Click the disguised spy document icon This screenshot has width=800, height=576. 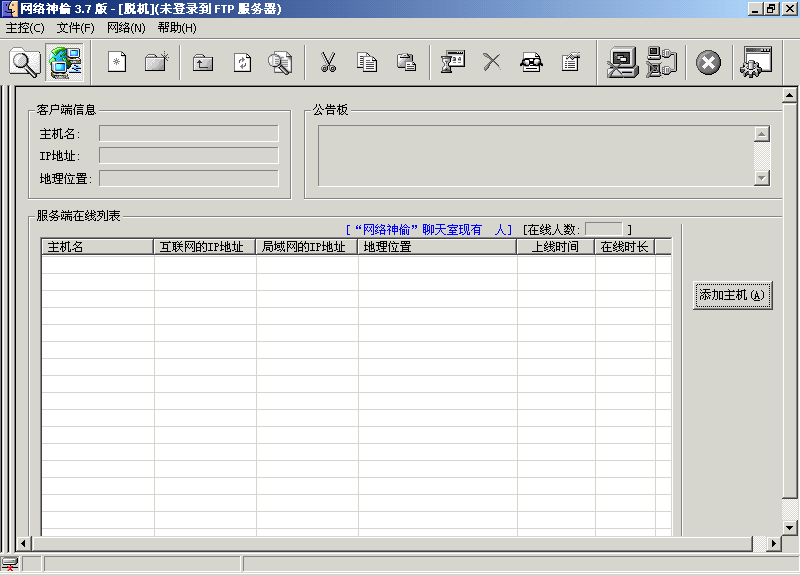point(531,62)
